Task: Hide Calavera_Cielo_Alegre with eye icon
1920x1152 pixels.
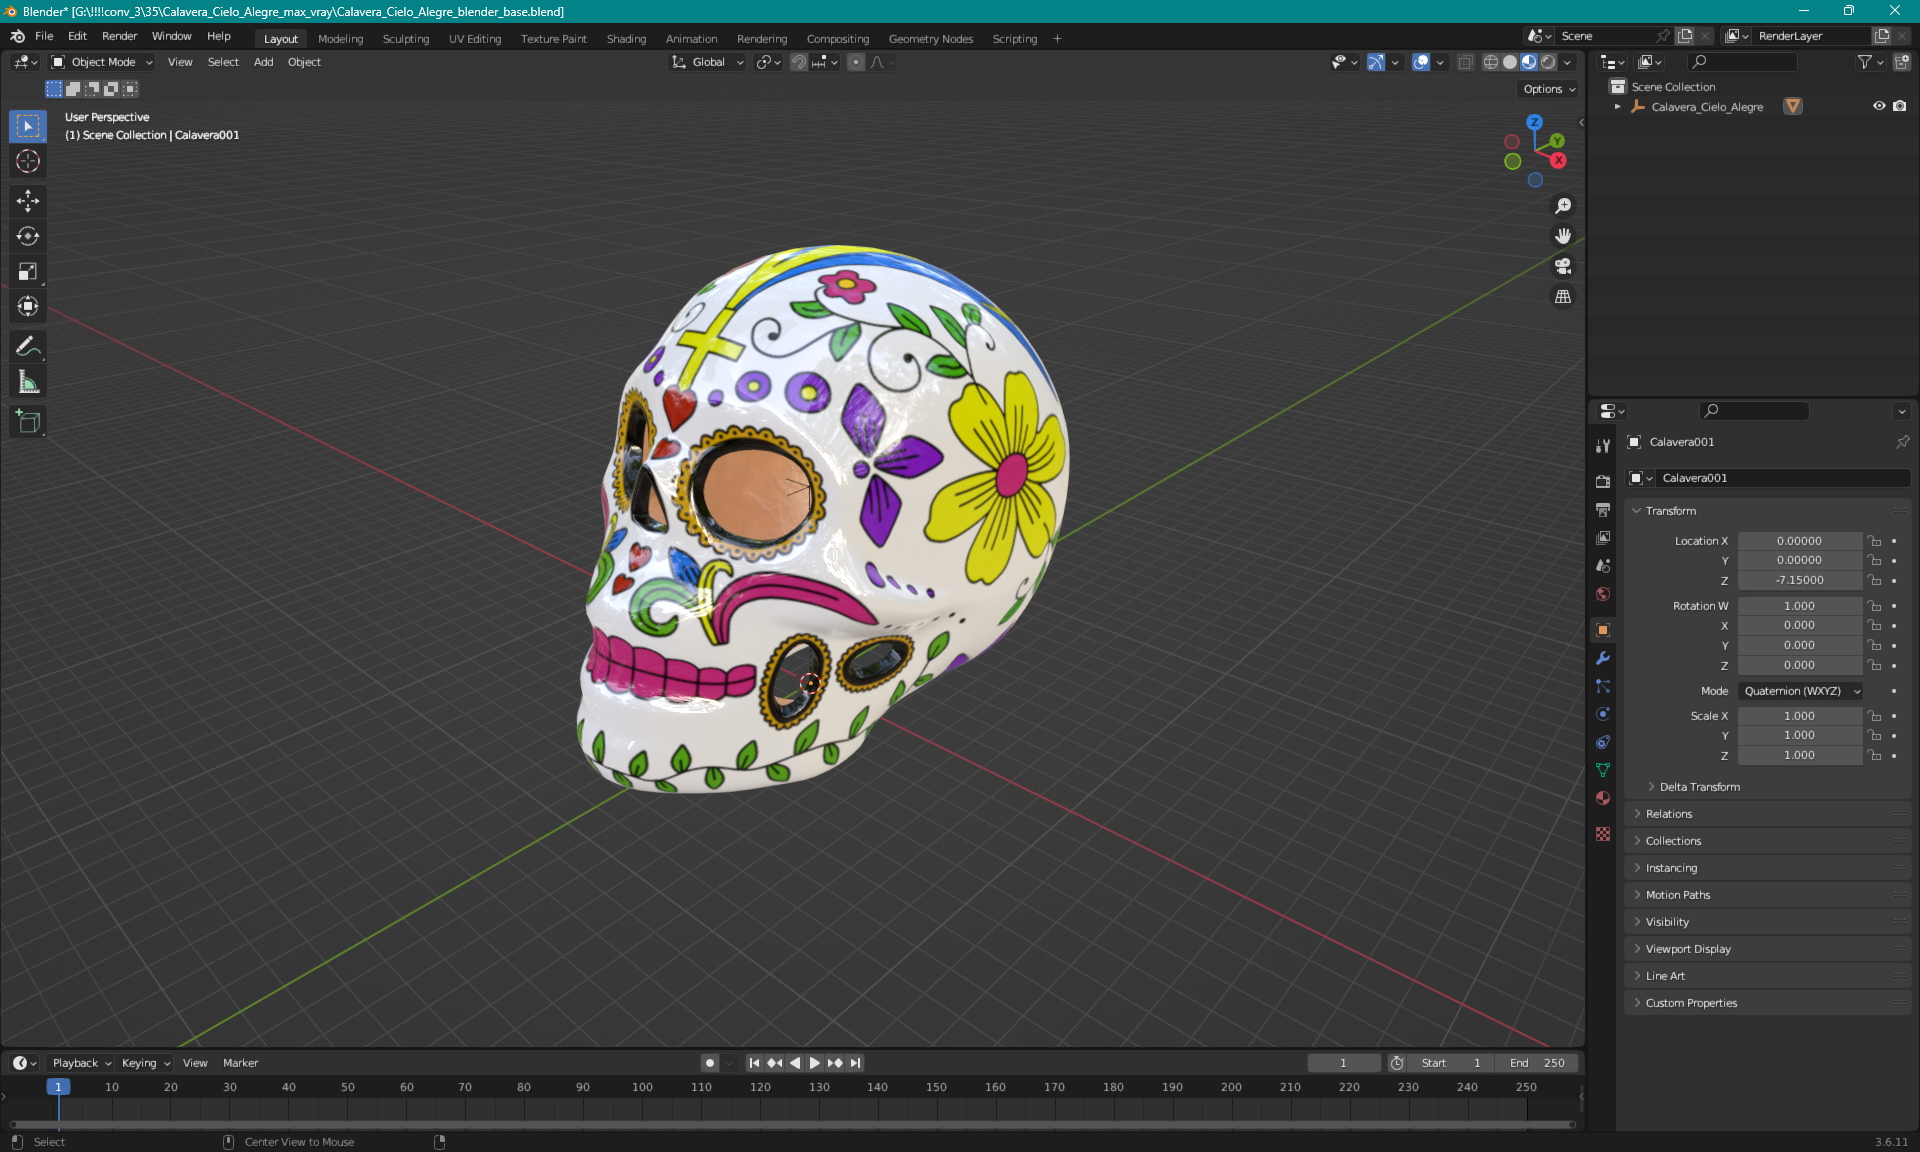Action: tap(1879, 106)
